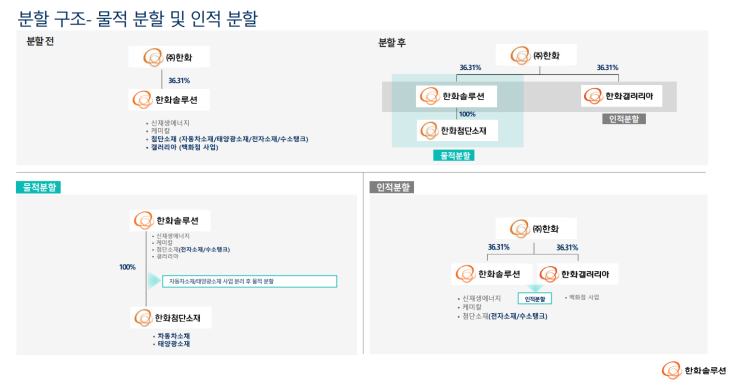Click 신재생에너지 bullet in the lower 물적분할 section

pos(171,236)
